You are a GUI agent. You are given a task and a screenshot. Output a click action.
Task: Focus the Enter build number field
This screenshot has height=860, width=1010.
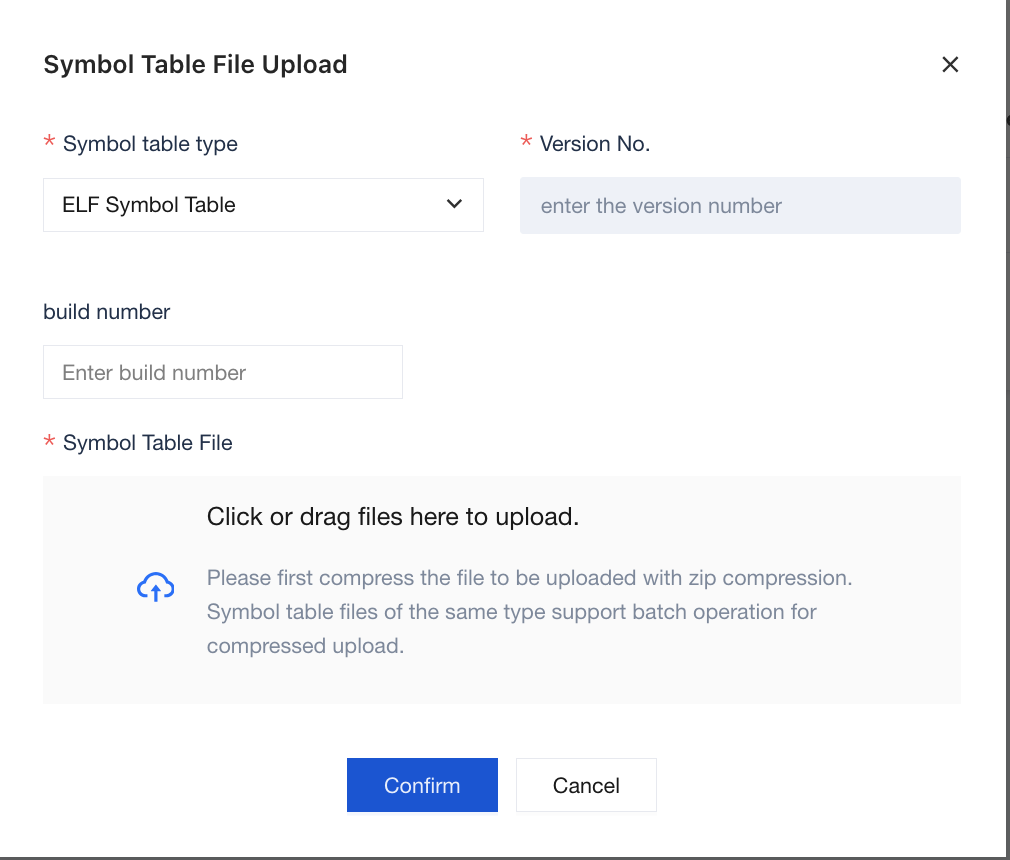[x=223, y=372]
